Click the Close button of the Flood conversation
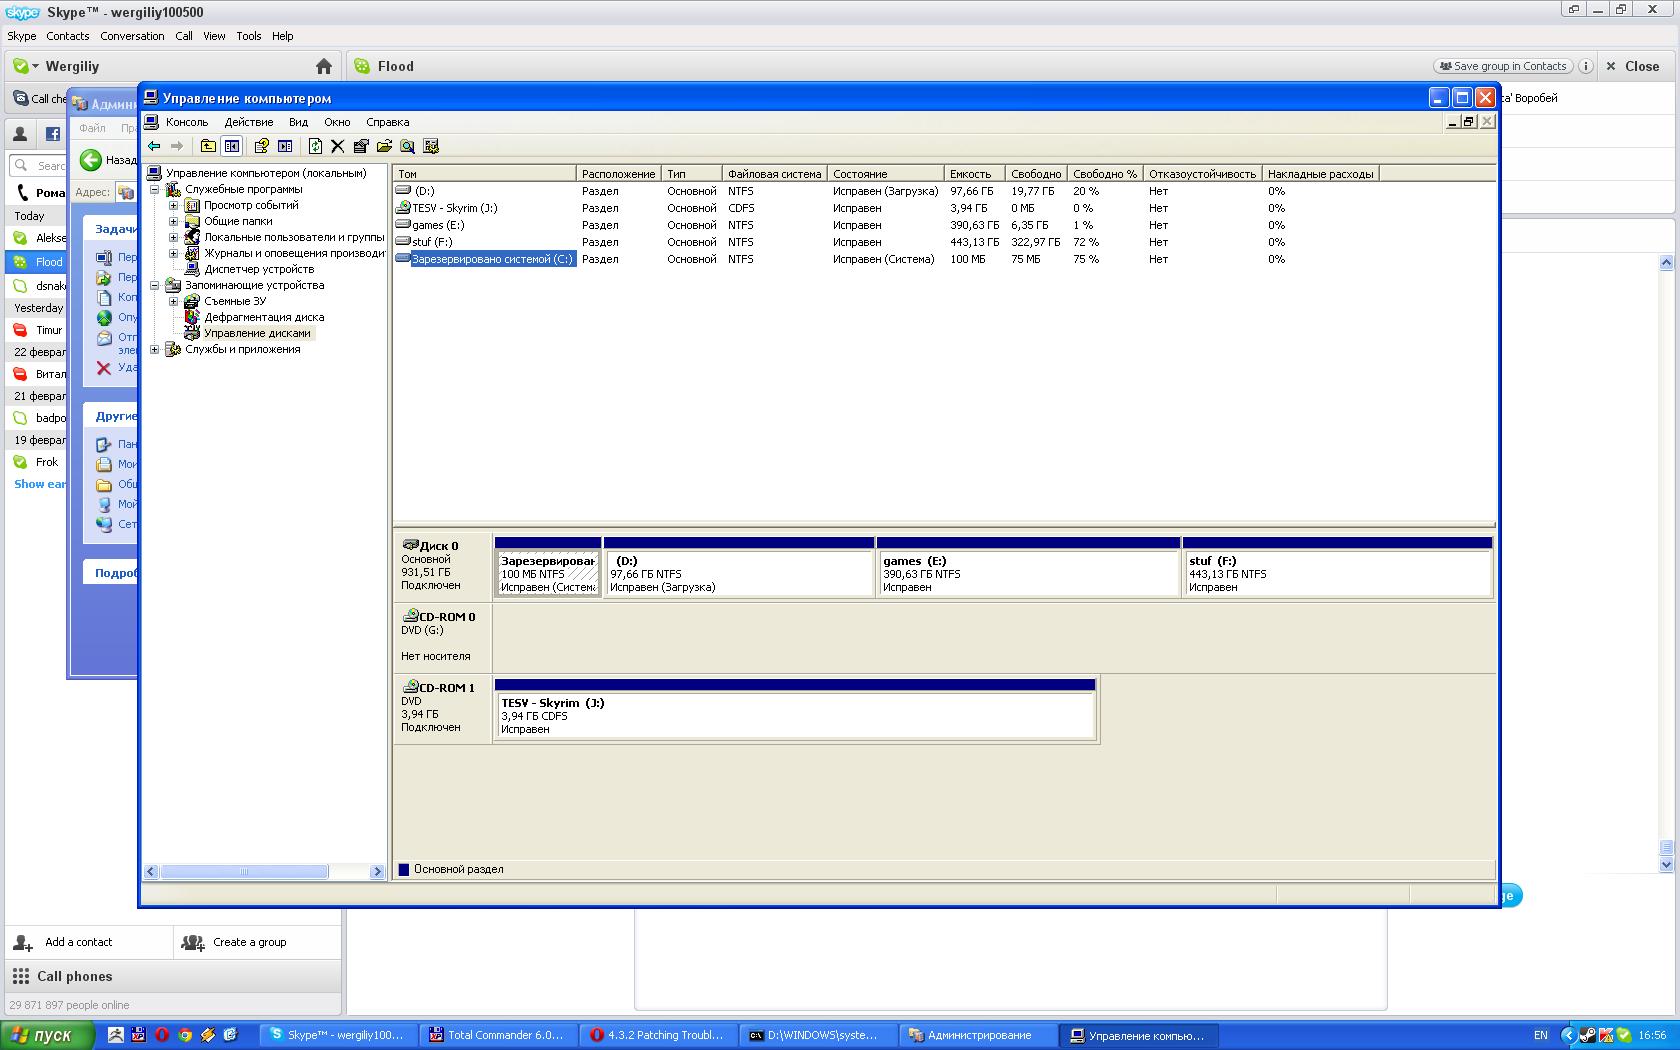Viewport: 1680px width, 1050px height. pyautogui.click(x=1632, y=66)
